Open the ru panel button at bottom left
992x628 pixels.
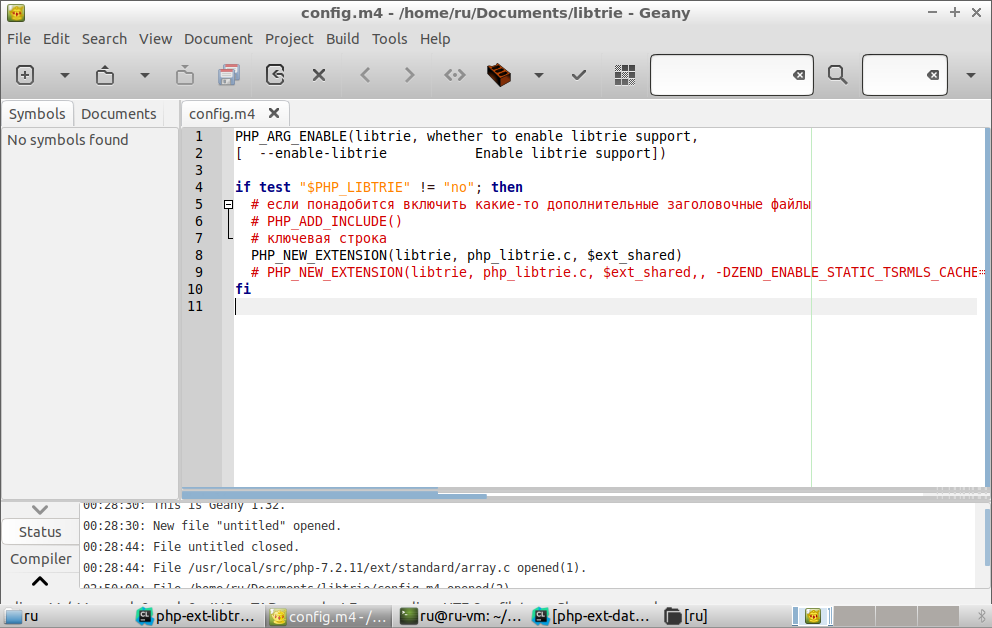[22, 616]
